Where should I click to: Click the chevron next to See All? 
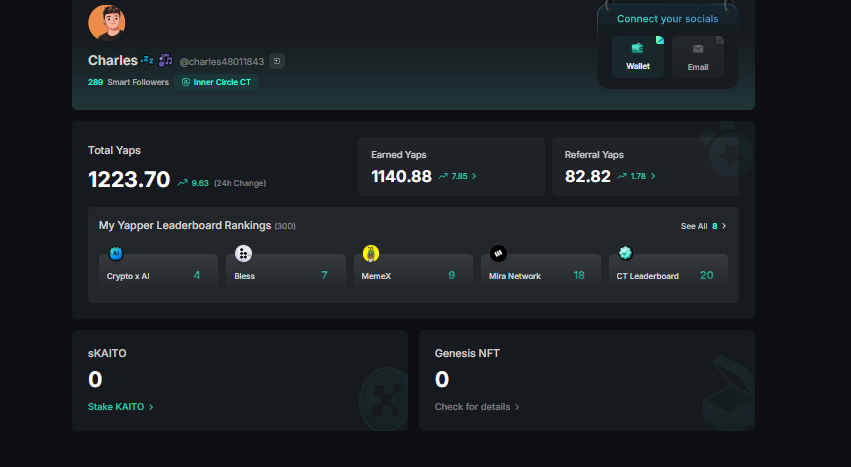pos(723,226)
